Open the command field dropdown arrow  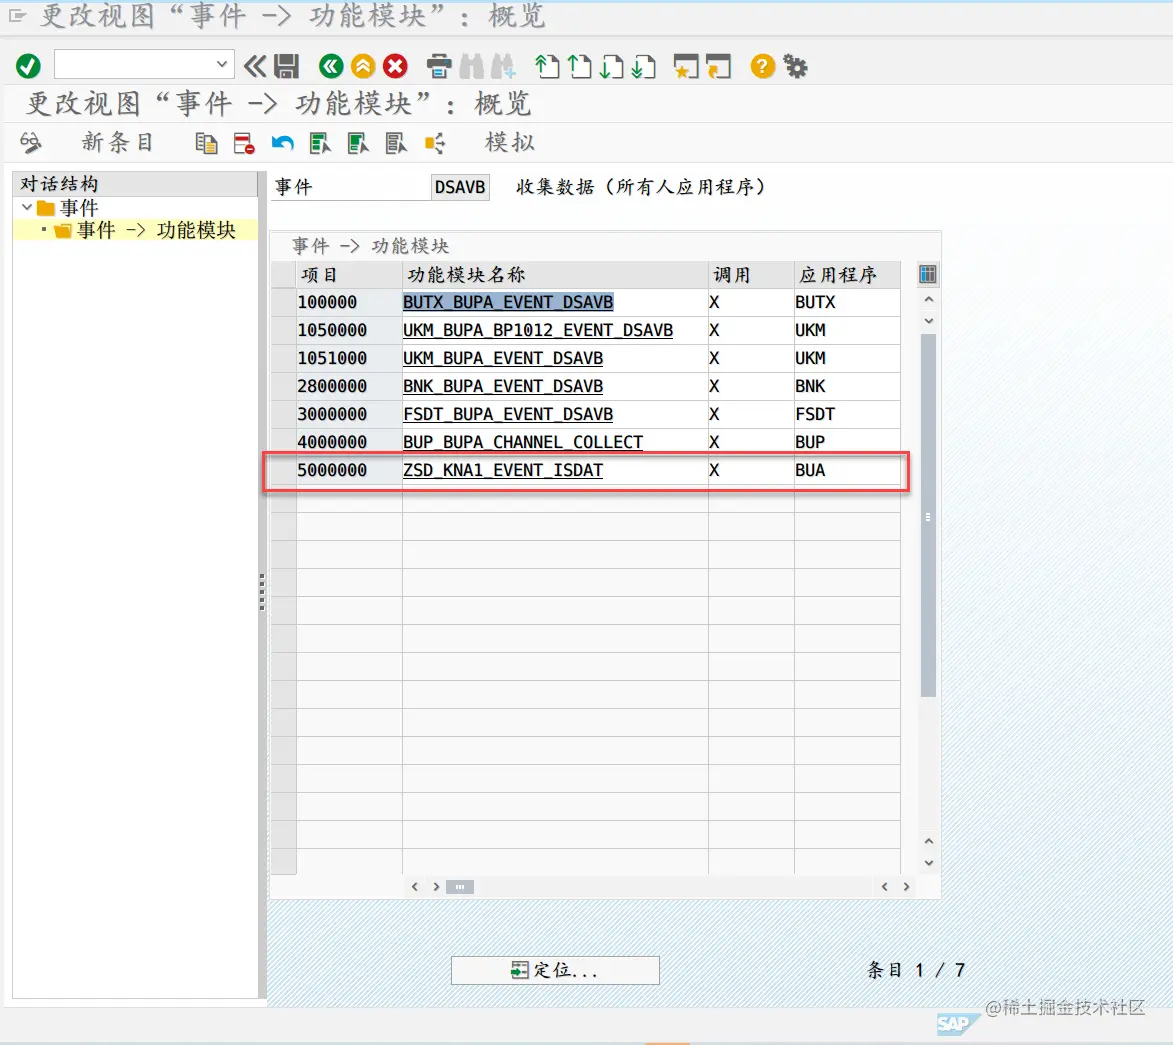click(x=221, y=64)
